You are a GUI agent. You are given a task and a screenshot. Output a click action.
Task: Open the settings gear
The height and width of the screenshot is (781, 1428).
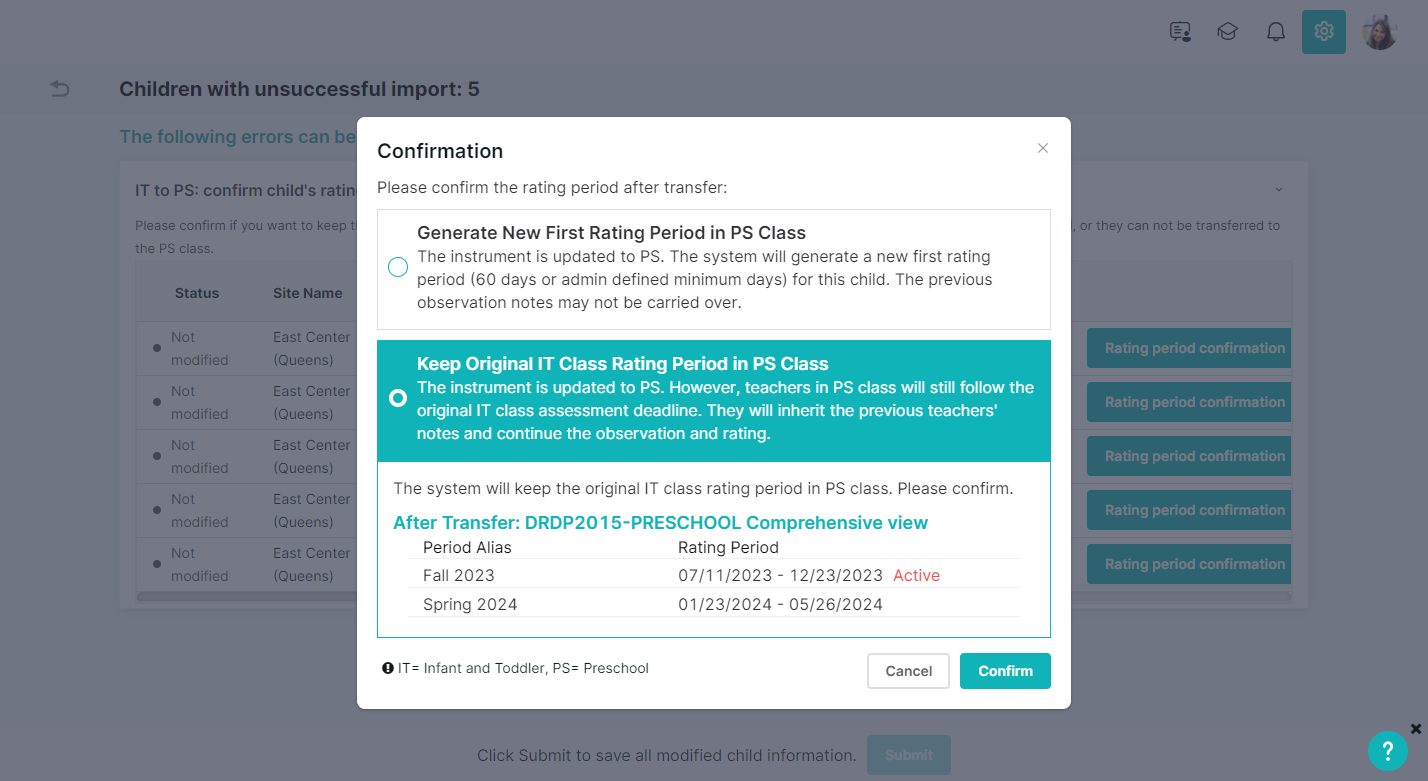(1324, 32)
